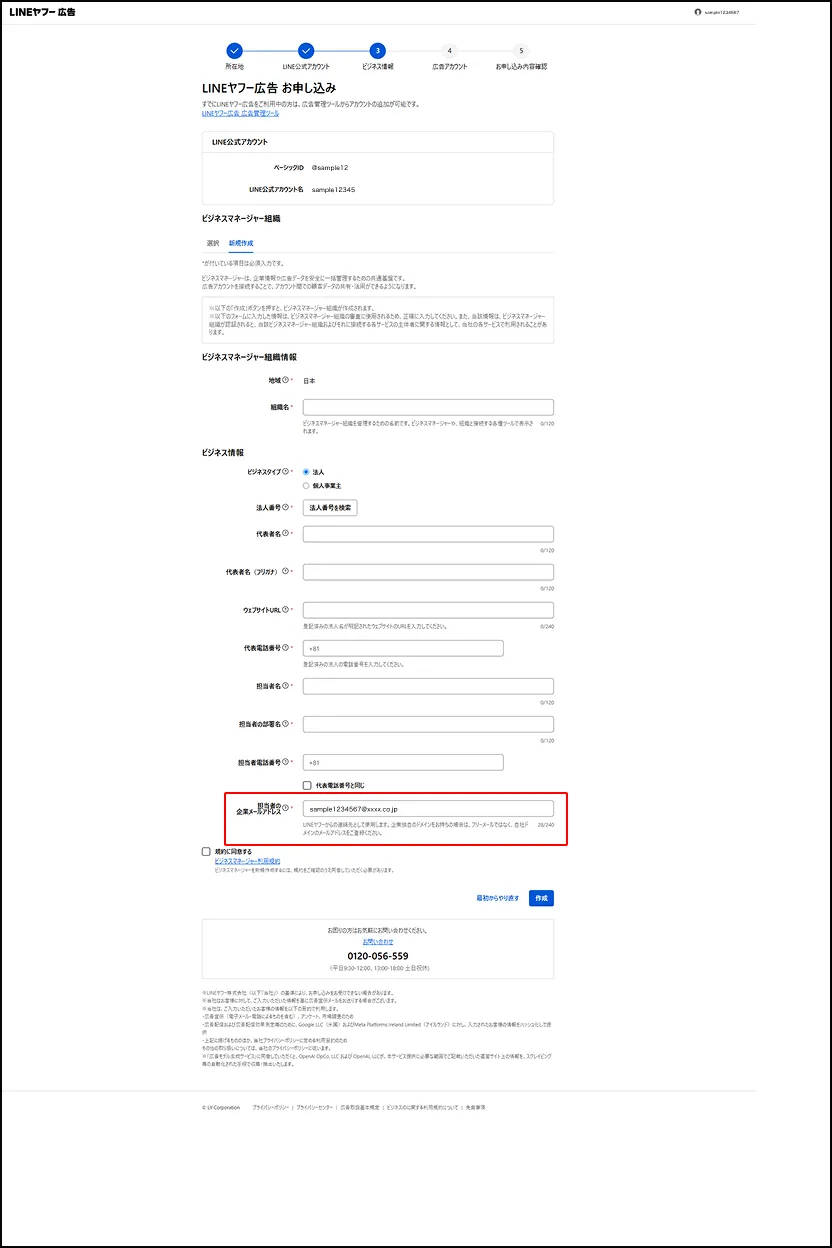This screenshot has height=1248, width=832.
Task: Click the help icon next to 地域
Action: pyautogui.click(x=286, y=380)
